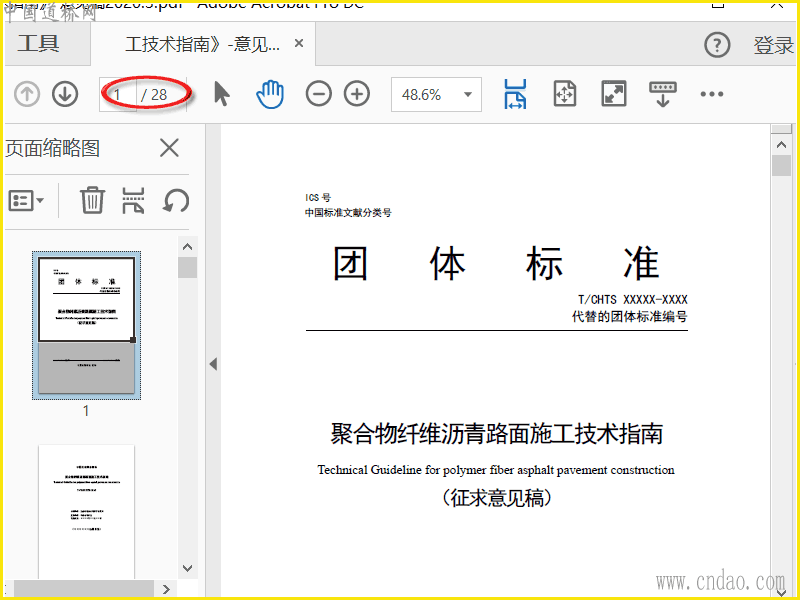Go to previous page arrow
This screenshot has height=600, width=800.
[x=27, y=94]
